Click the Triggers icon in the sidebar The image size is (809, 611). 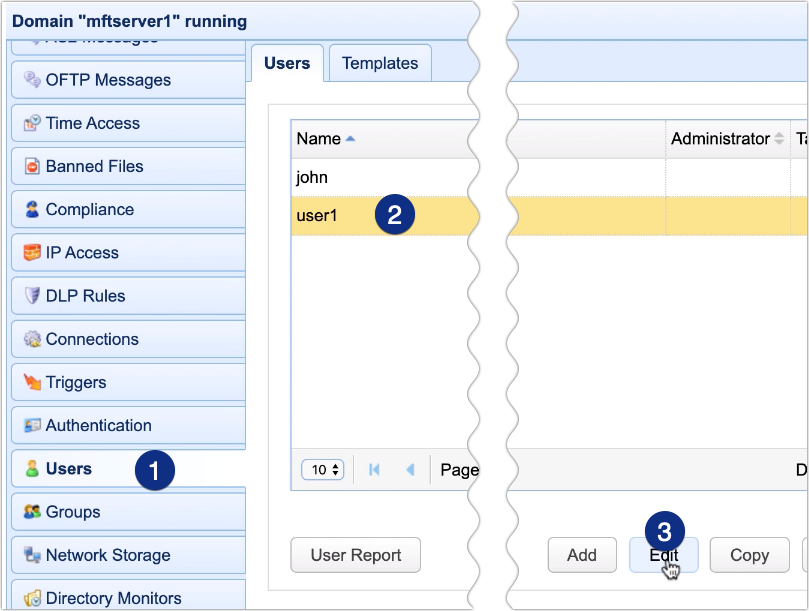pyautogui.click(x=32, y=381)
